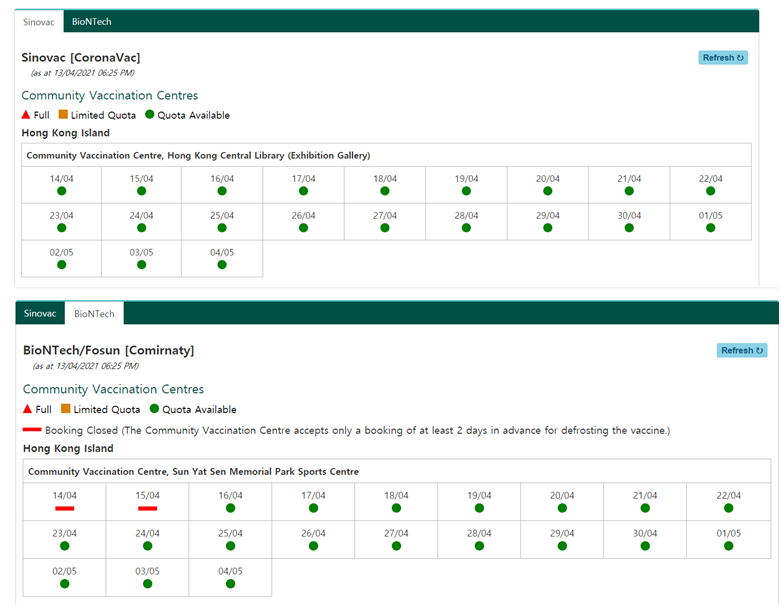This screenshot has width=781, height=605.
Task: Select 26/04 date label at Sun Yat Sen
Action: point(313,533)
